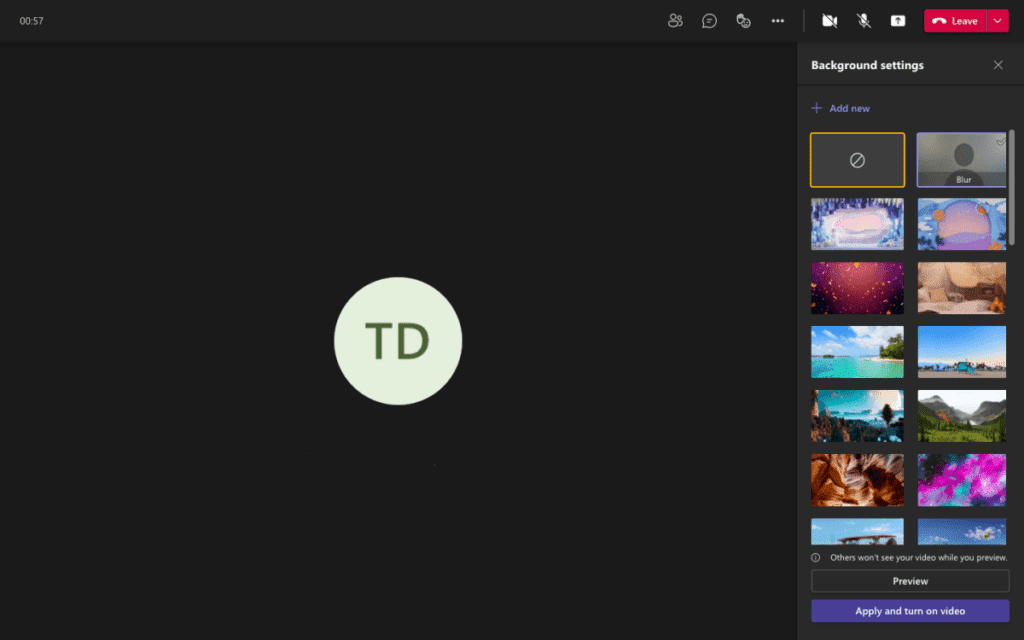Choose the tropical beach background thumbnail
Image resolution: width=1024 pixels, height=640 pixels.
coord(857,352)
